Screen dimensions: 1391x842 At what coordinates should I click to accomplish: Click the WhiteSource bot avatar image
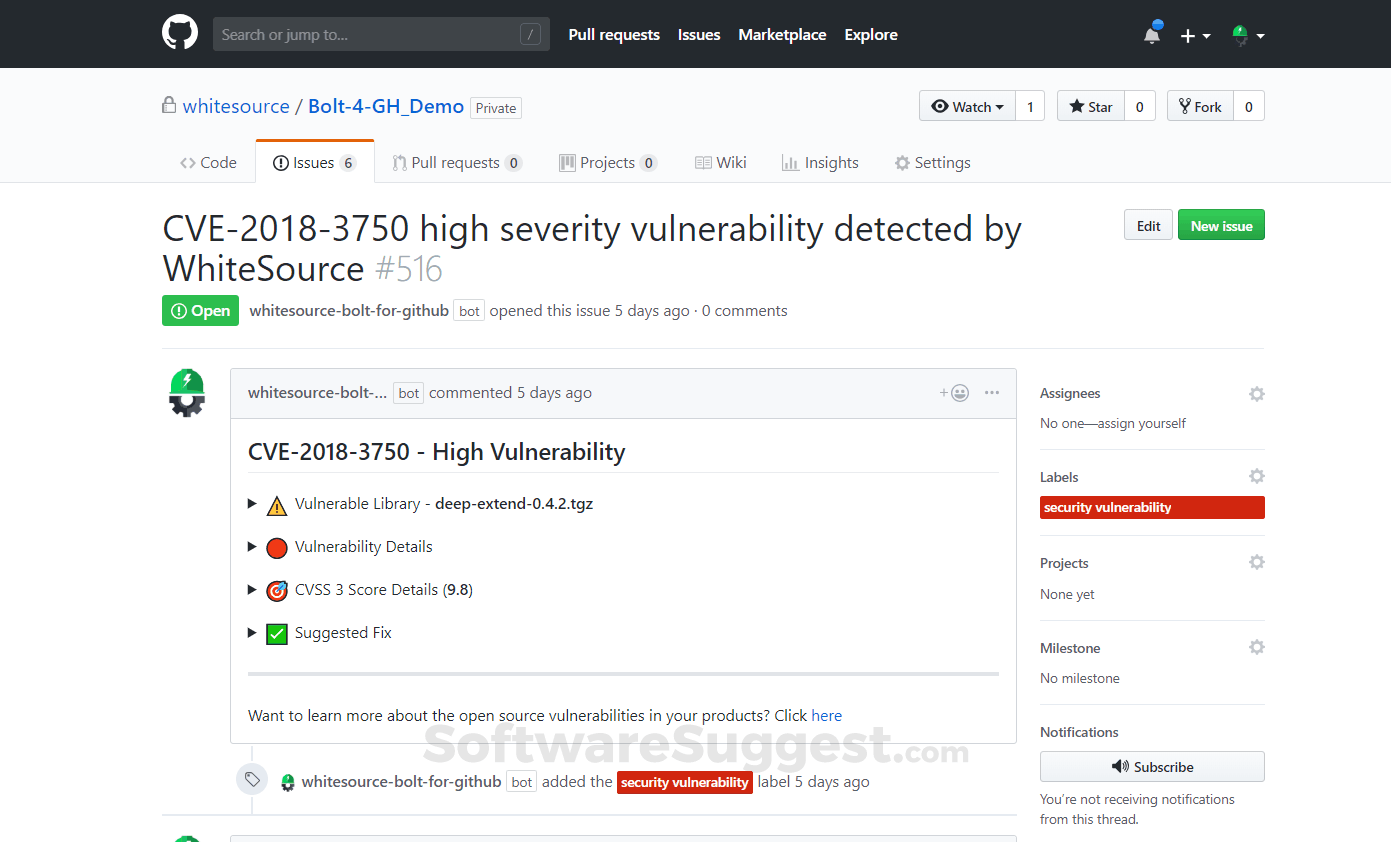(187, 392)
